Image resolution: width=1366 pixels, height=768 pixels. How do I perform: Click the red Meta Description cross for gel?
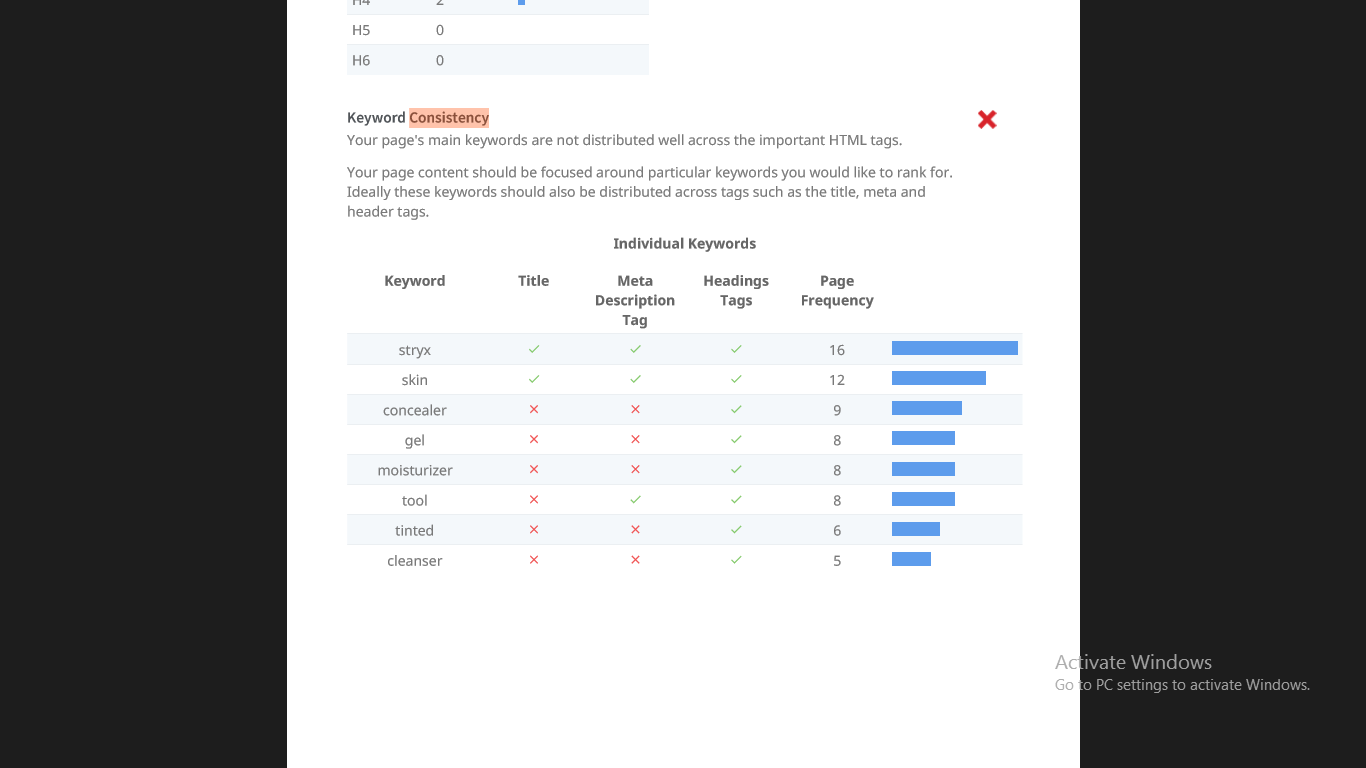tap(635, 439)
